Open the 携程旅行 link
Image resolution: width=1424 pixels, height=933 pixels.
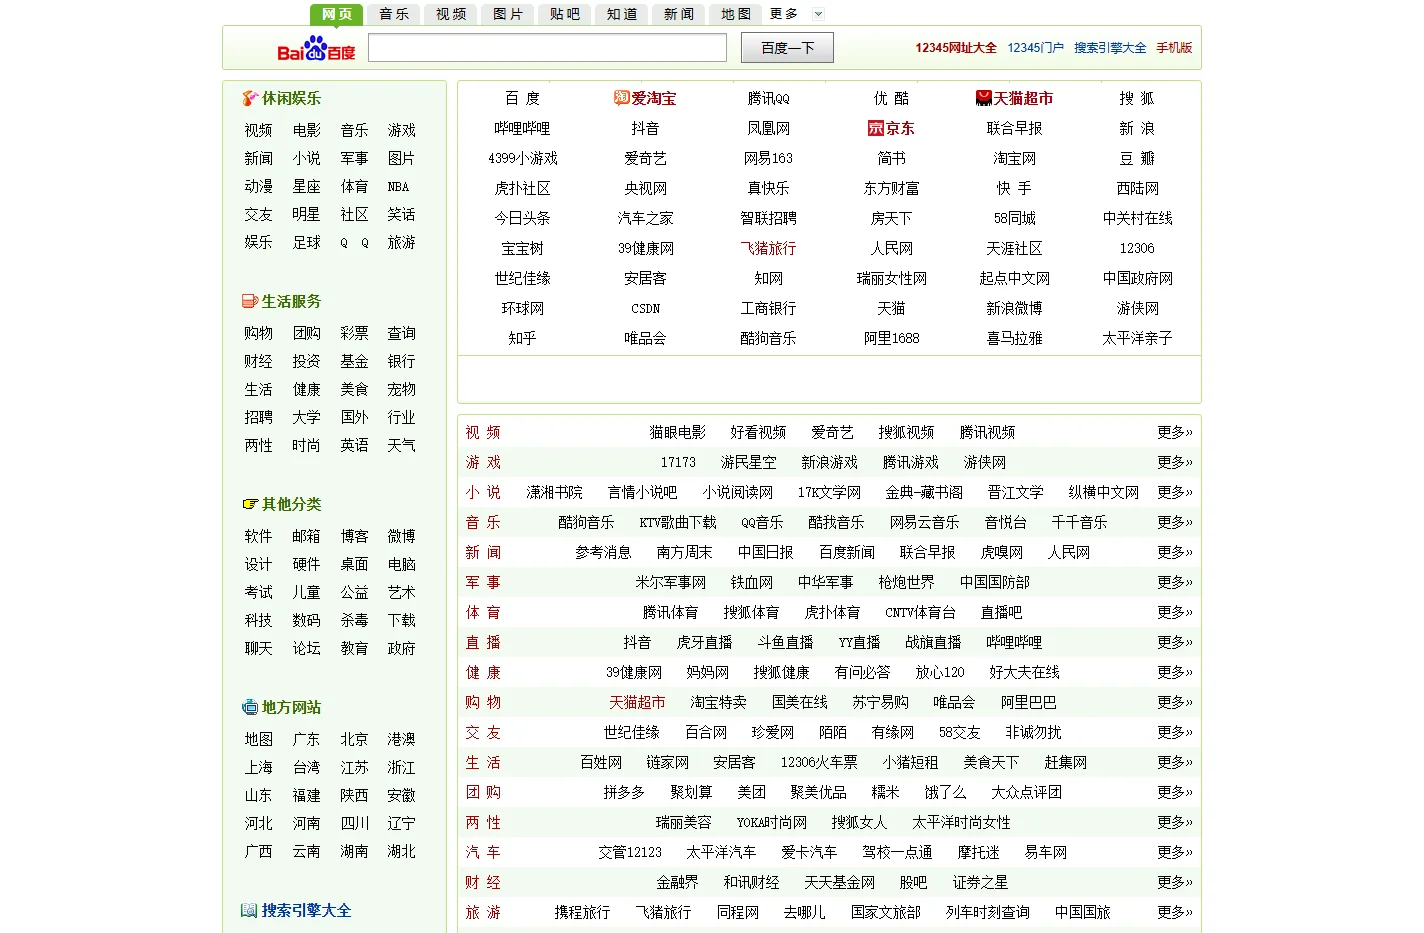point(582,912)
